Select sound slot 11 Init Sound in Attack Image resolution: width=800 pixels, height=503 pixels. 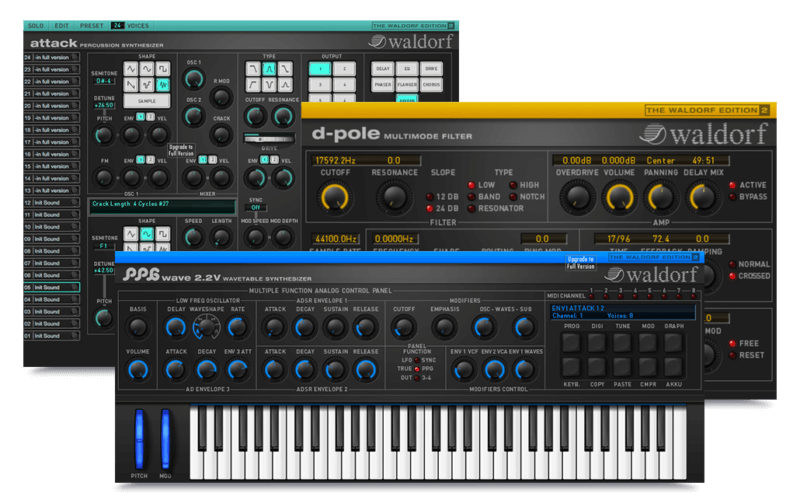(52, 215)
